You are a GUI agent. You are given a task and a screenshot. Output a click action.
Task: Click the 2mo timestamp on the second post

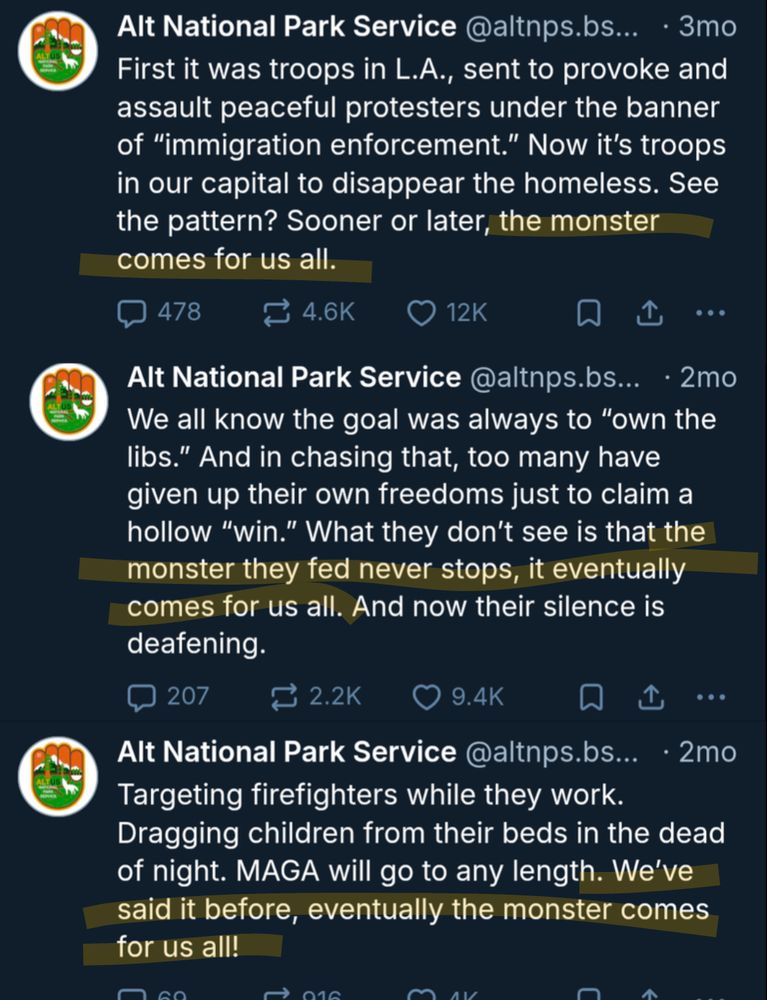(x=712, y=377)
